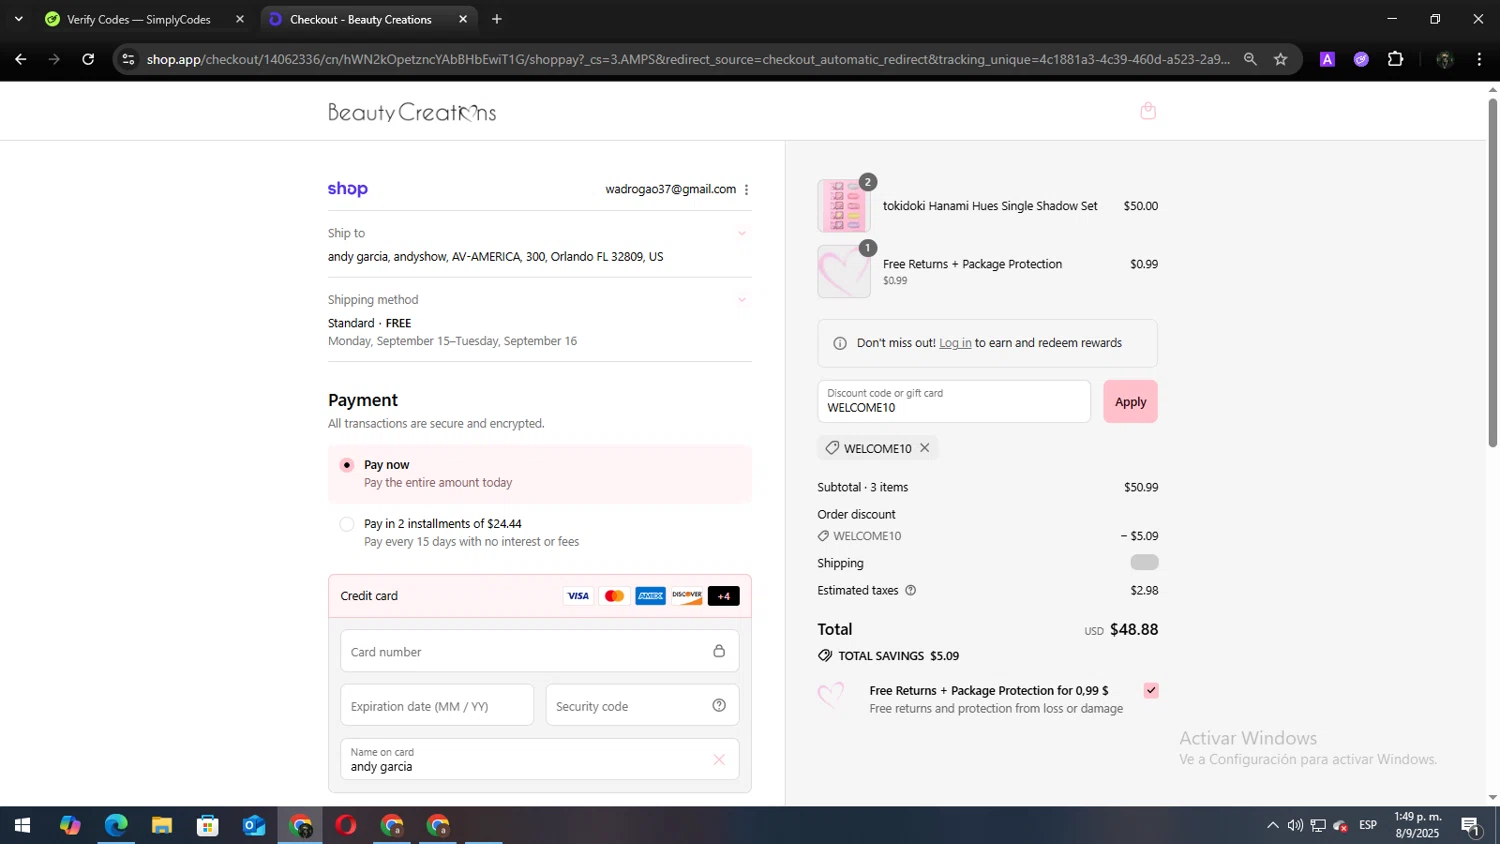Click the rewards info icon
The width and height of the screenshot is (1500, 844).
(840, 343)
